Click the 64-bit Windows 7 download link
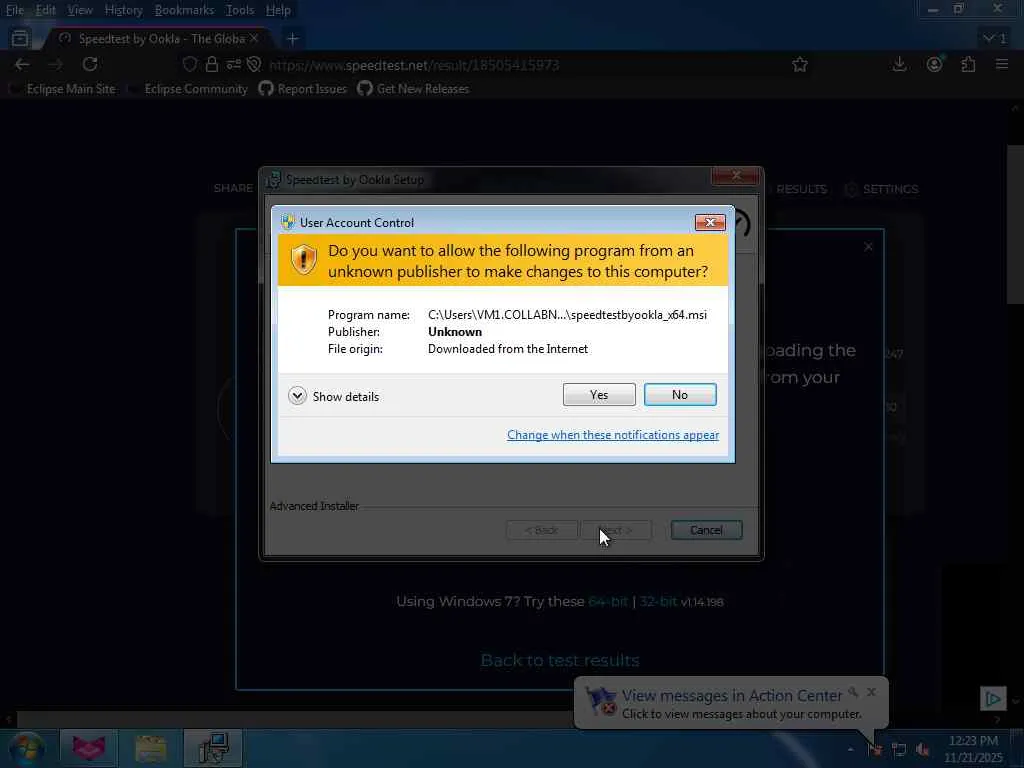The height and width of the screenshot is (768, 1024). pyautogui.click(x=607, y=601)
